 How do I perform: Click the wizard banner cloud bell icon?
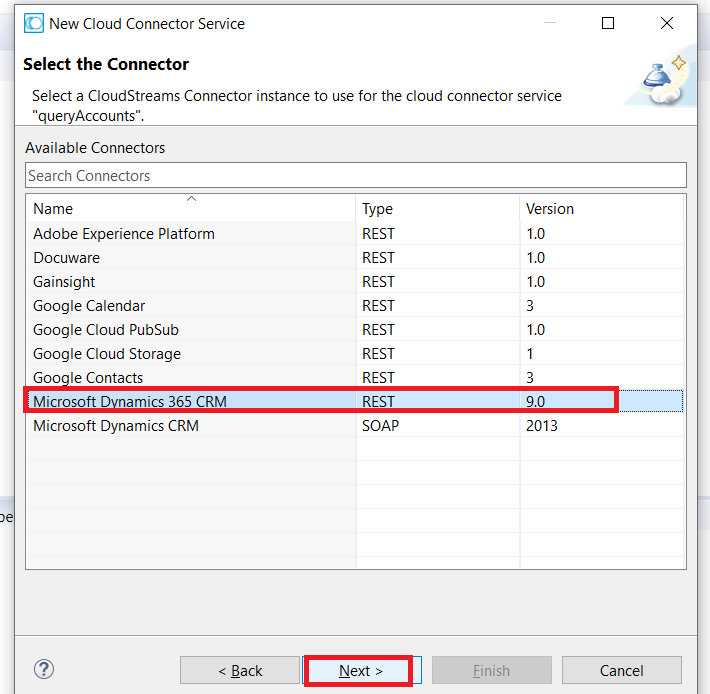point(663,82)
